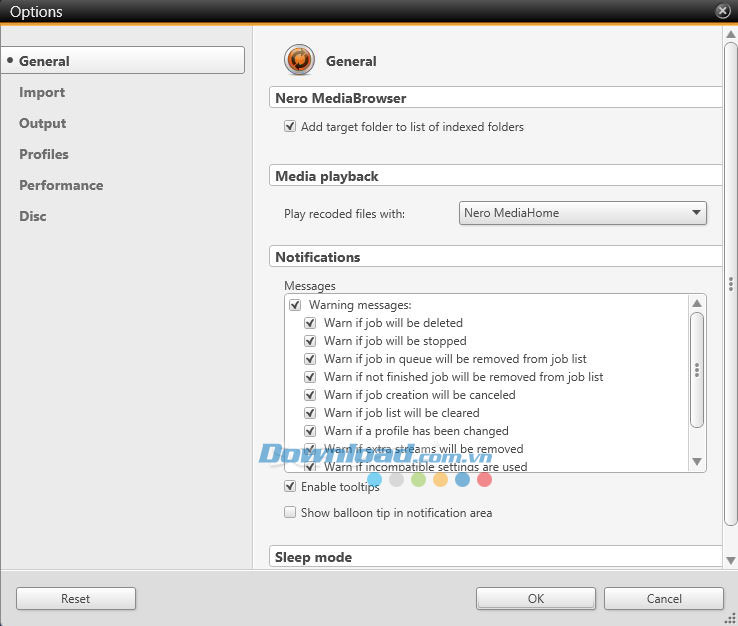Image resolution: width=738 pixels, height=626 pixels.
Task: Click the Sleep mode section header
Action: coord(496,557)
